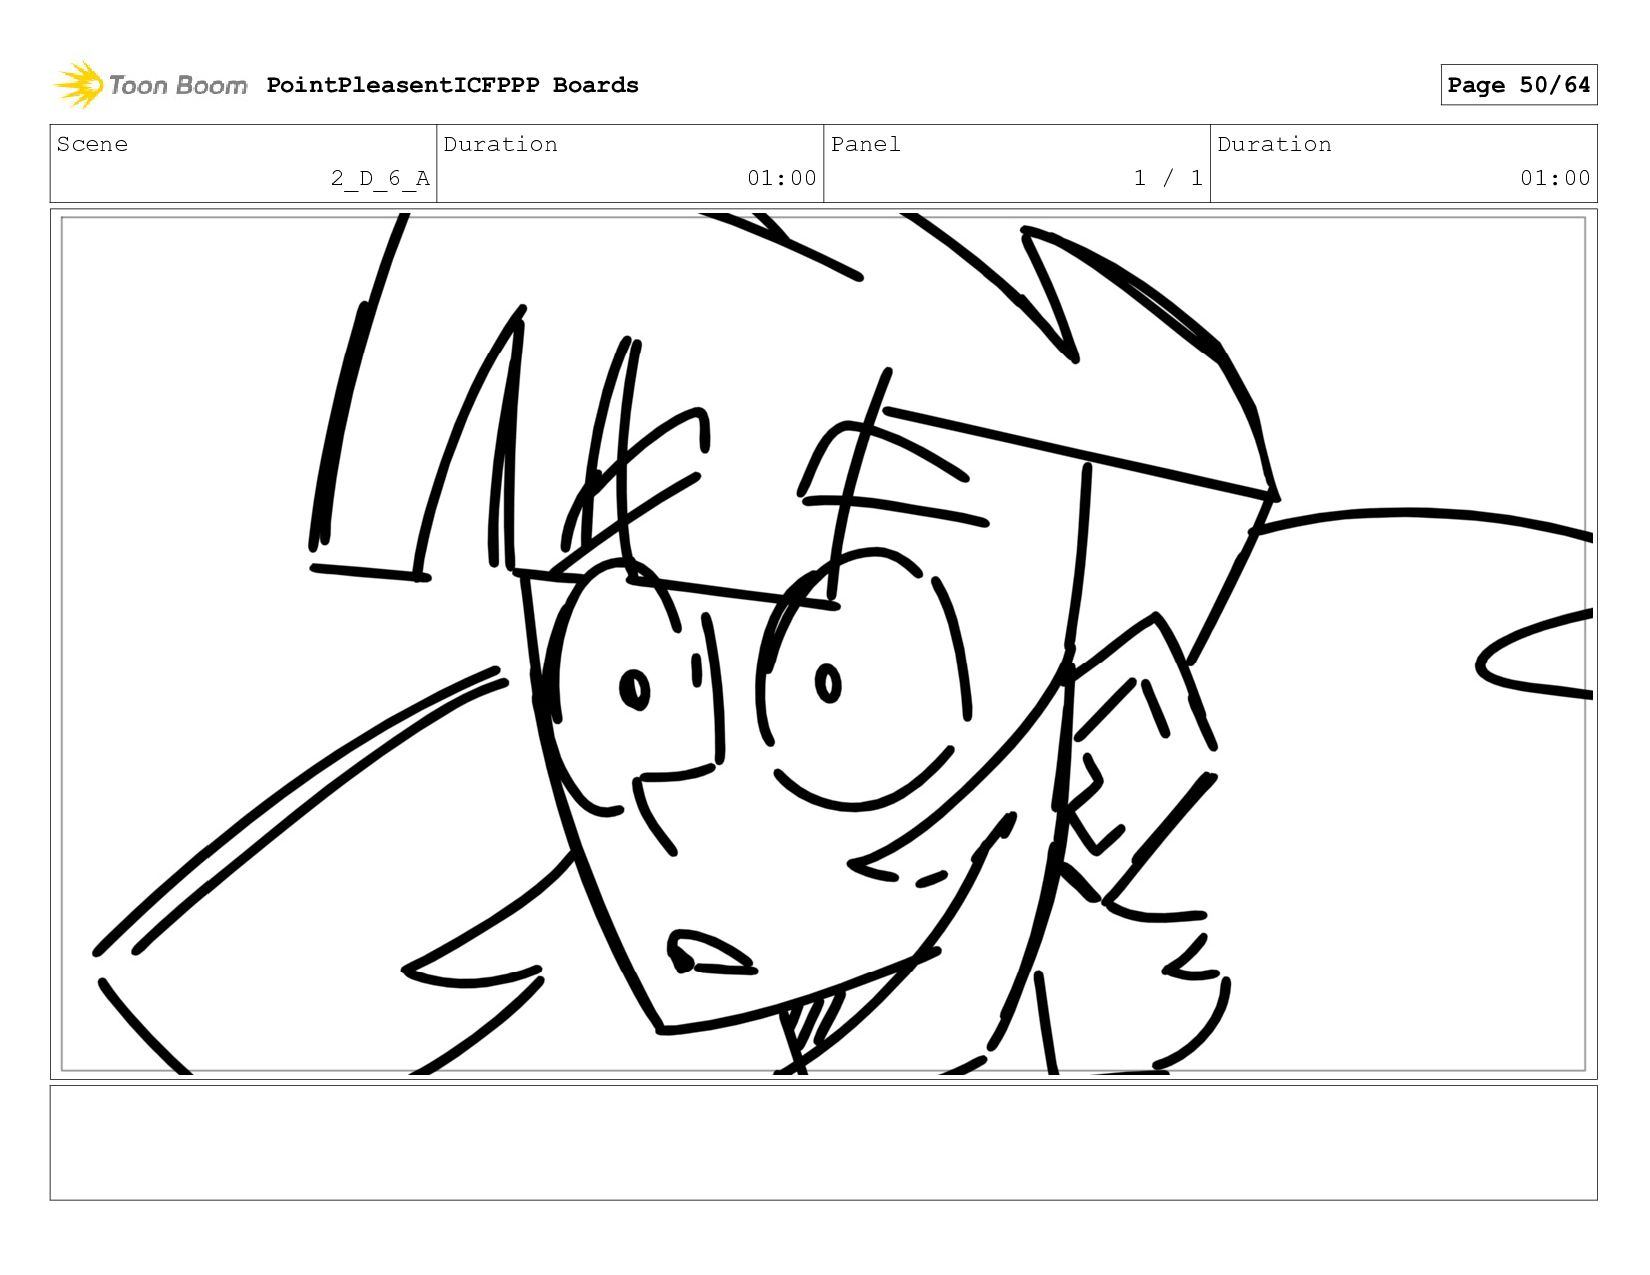Click the panel count 1 / 1
1650x1275 pixels.
(1168, 178)
